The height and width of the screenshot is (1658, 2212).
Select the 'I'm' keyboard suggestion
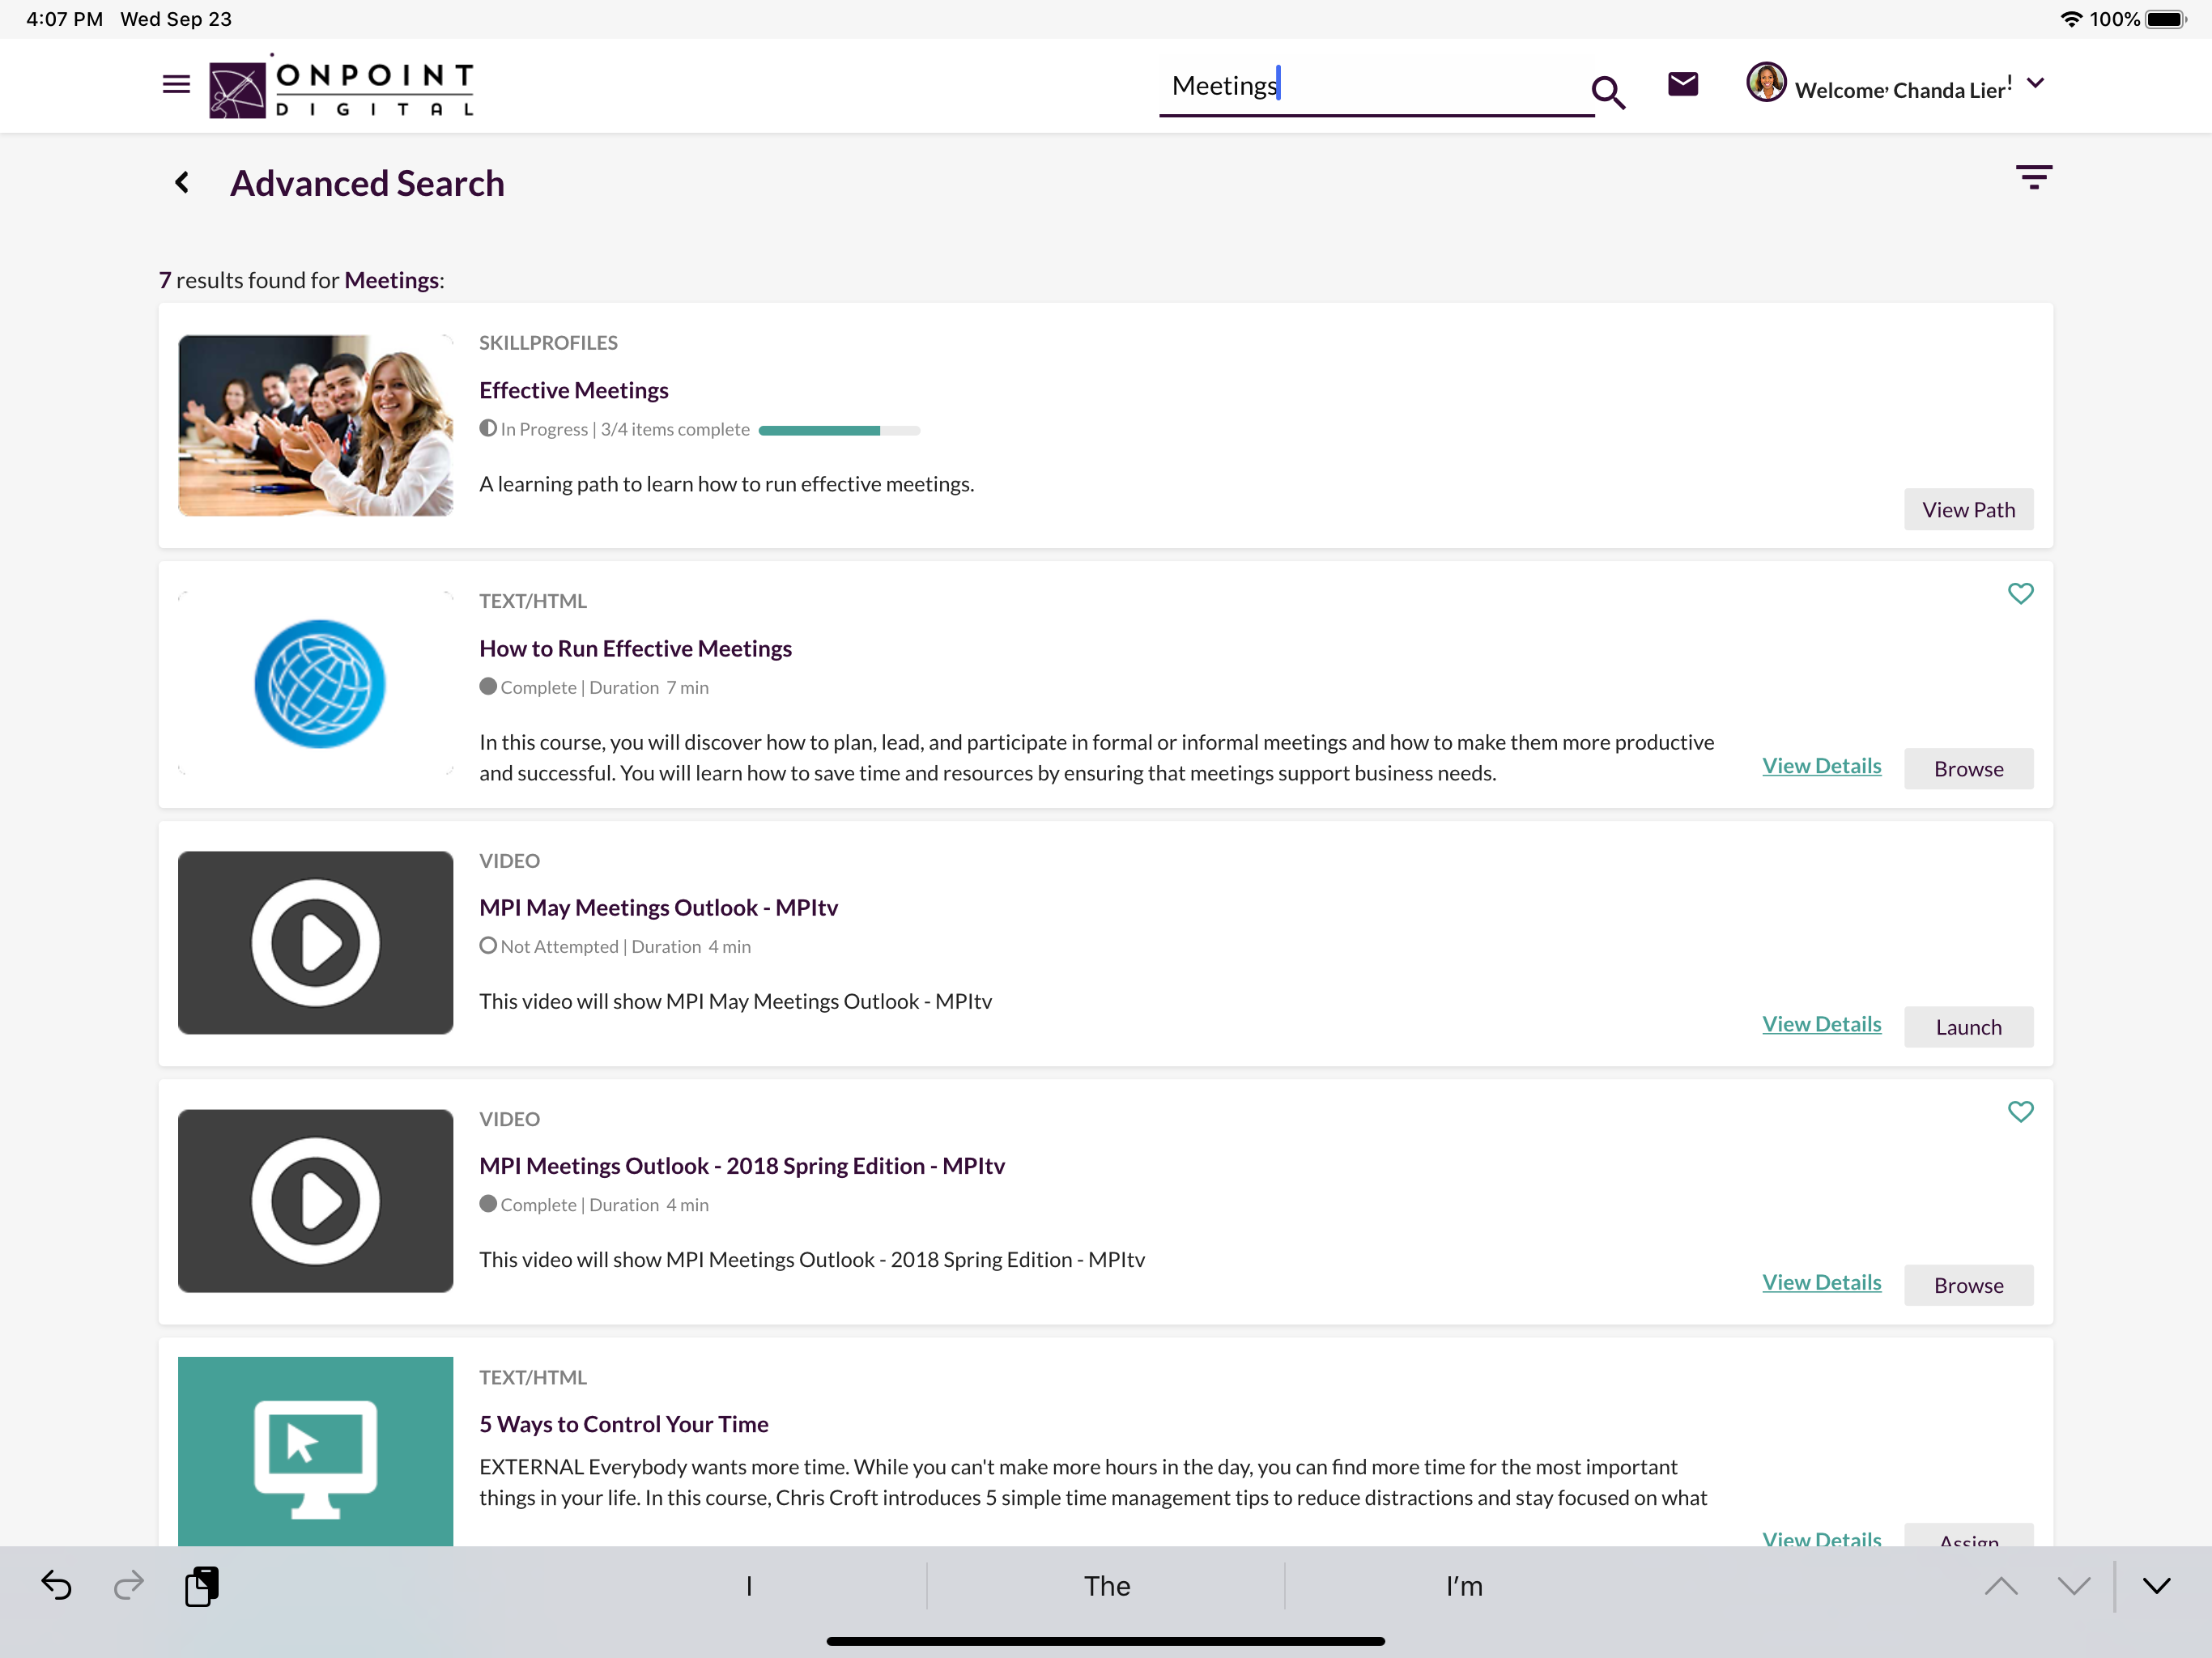[x=1464, y=1586]
